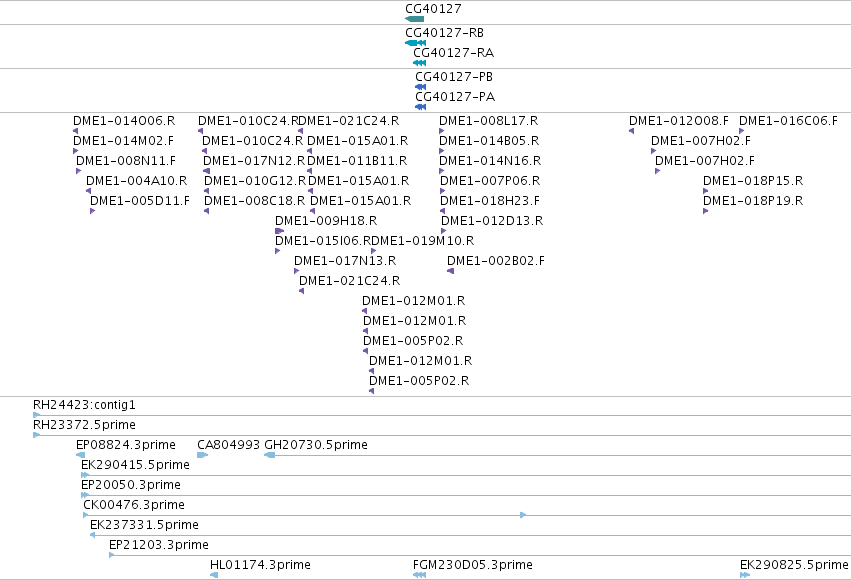The height and width of the screenshot is (580, 851).
Task: Click purple arrowhead under DME1-014O06.R
Action: [x=75, y=131]
